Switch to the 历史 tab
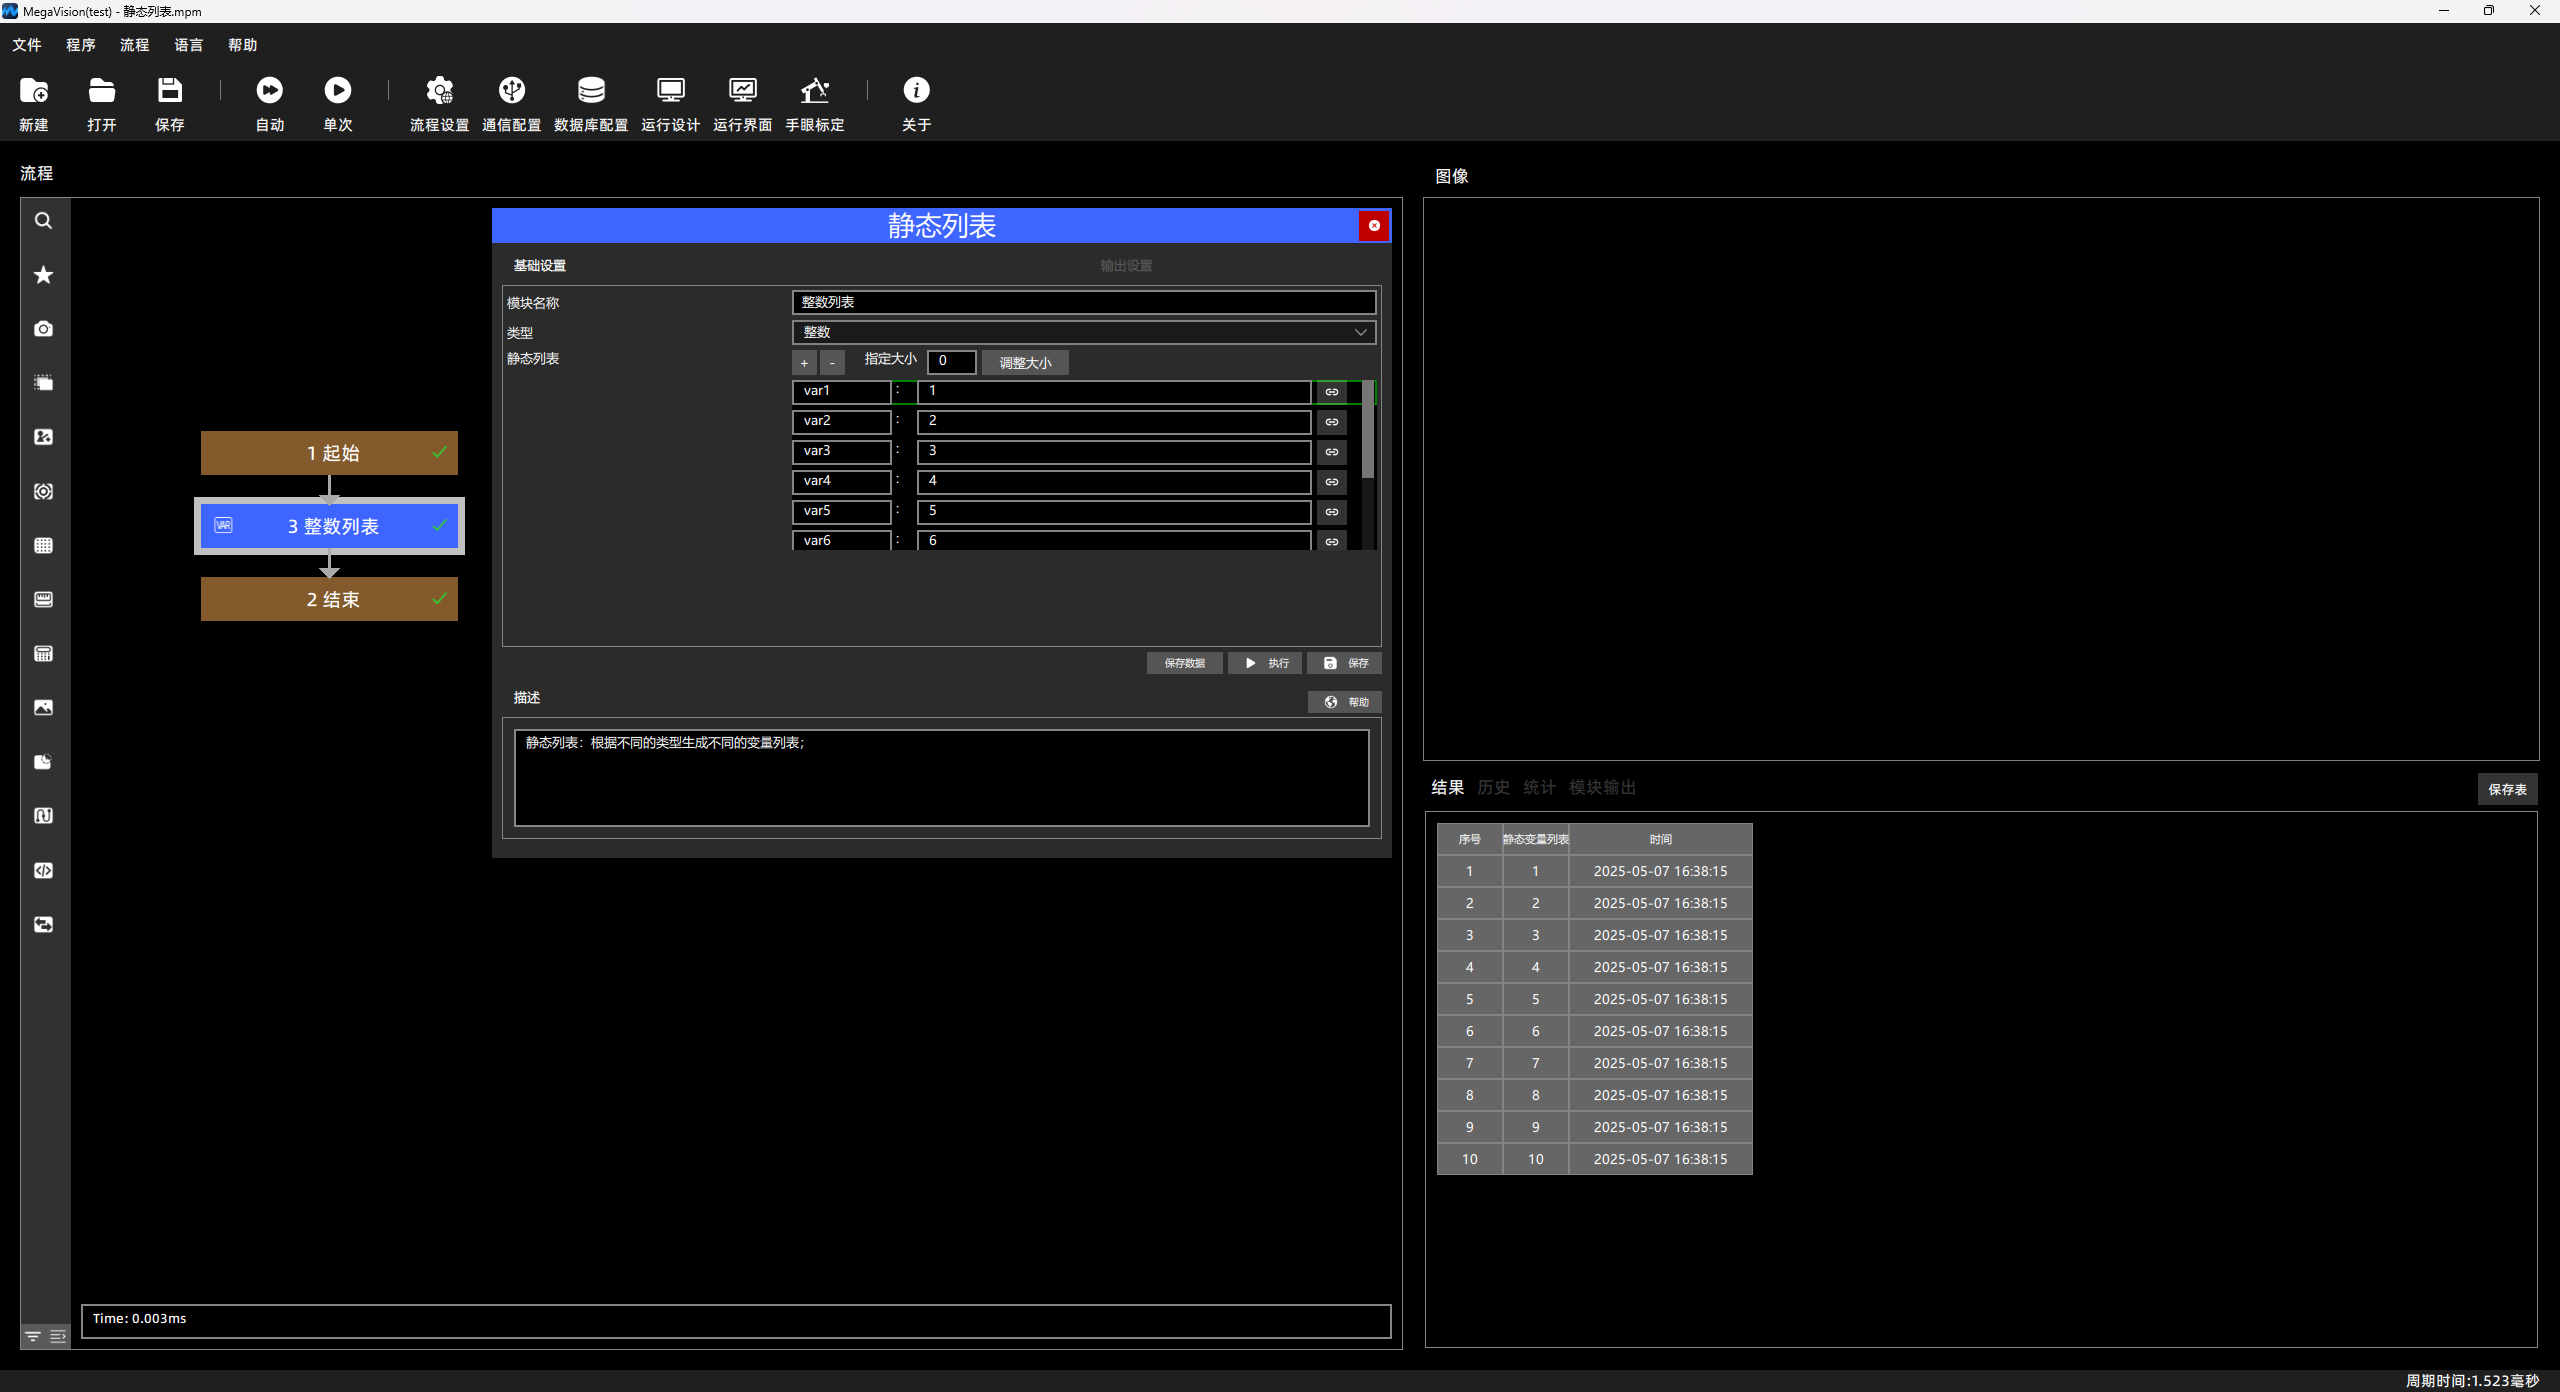 pos(1494,788)
